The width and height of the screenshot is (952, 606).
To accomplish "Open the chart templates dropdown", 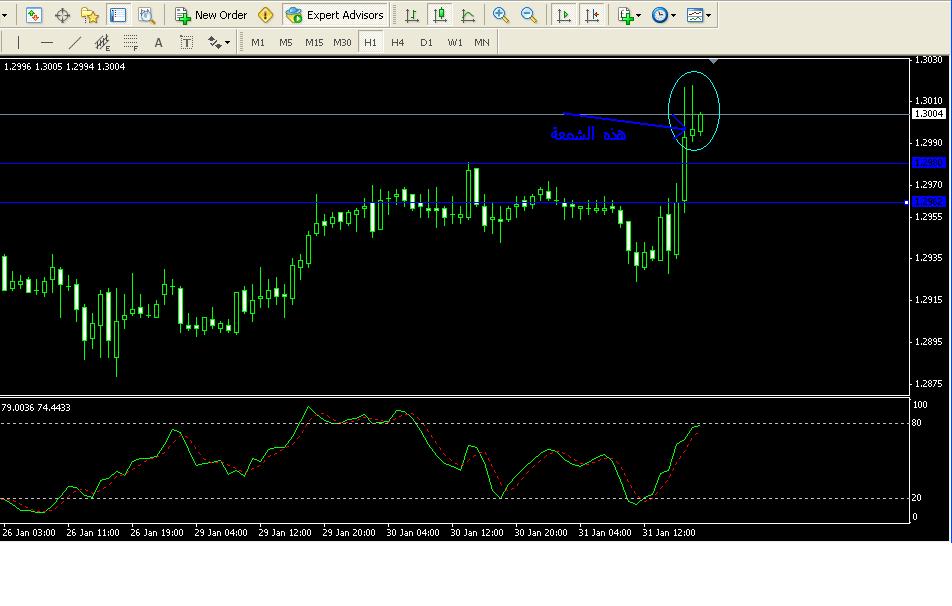I will click(699, 15).
